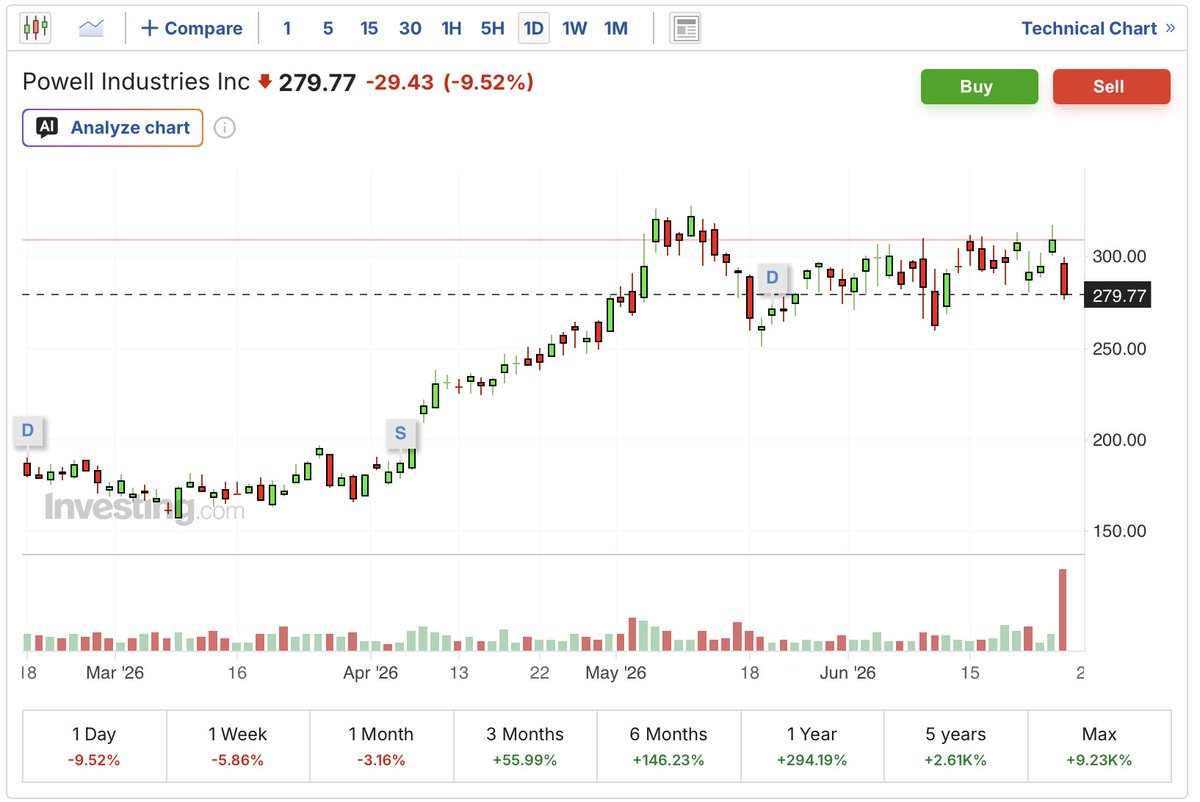Select the 5 years performance range

coord(956,747)
